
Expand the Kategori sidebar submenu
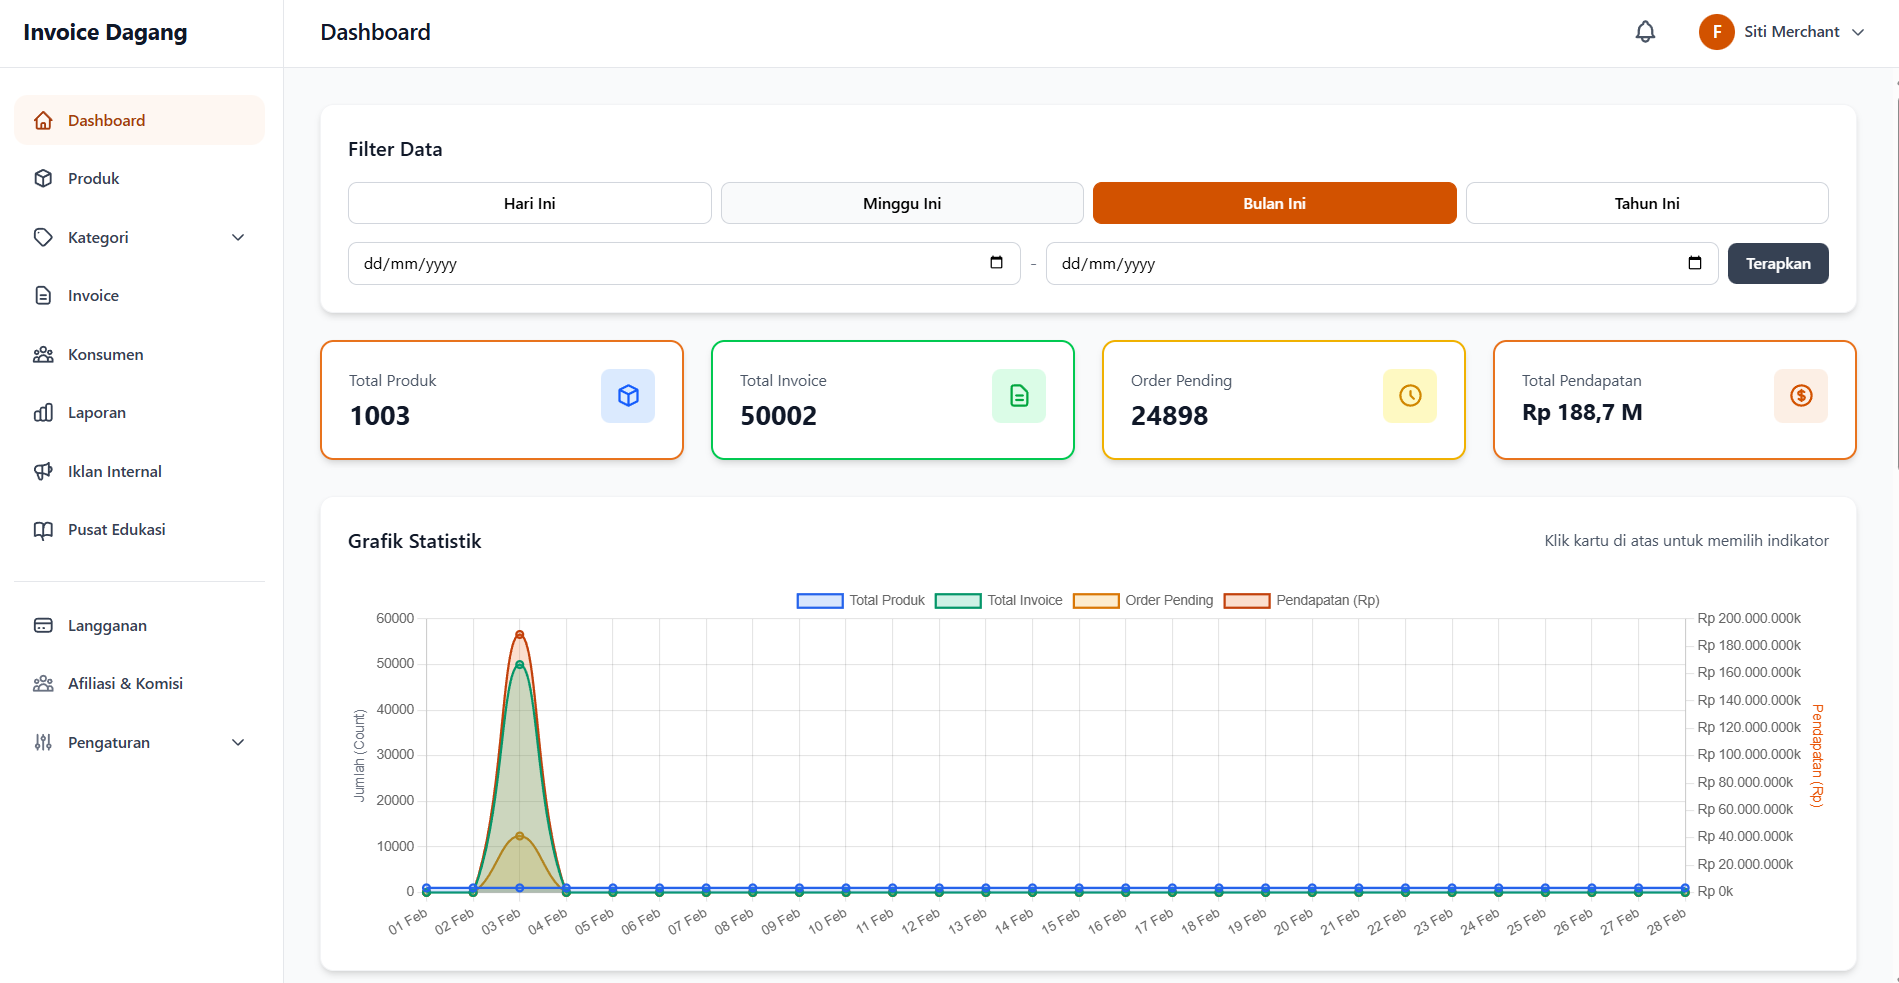238,238
